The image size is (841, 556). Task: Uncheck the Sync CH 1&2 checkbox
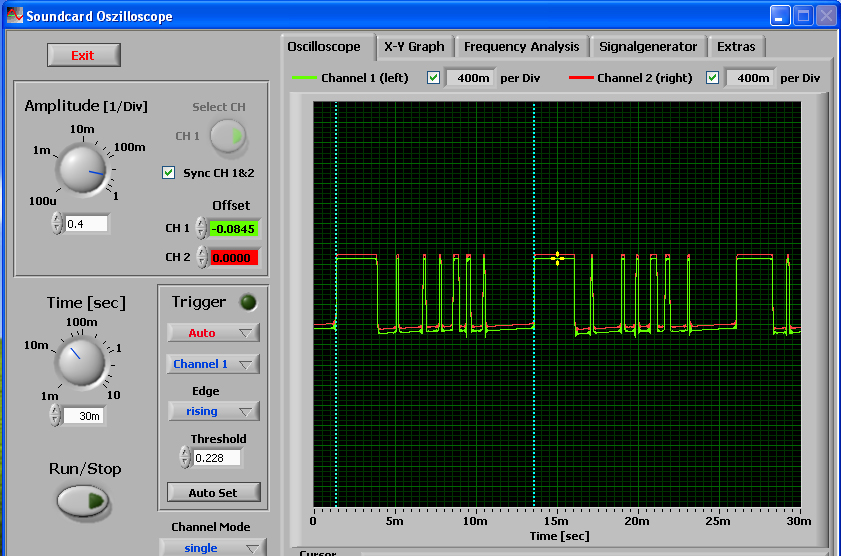[x=168, y=173]
